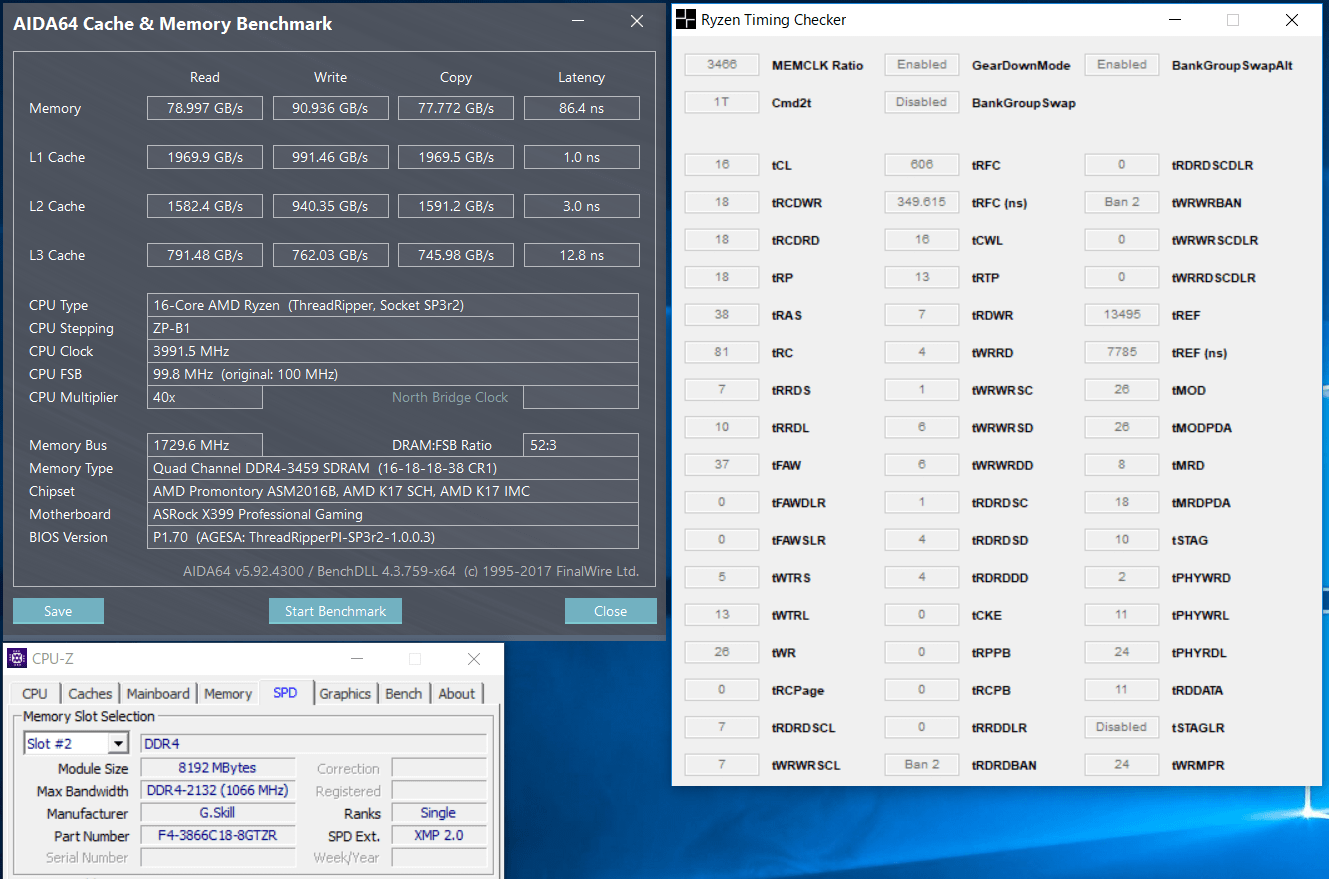Click Save in AIDA64 benchmark window
Image resolution: width=1329 pixels, height=879 pixels.
tap(58, 611)
